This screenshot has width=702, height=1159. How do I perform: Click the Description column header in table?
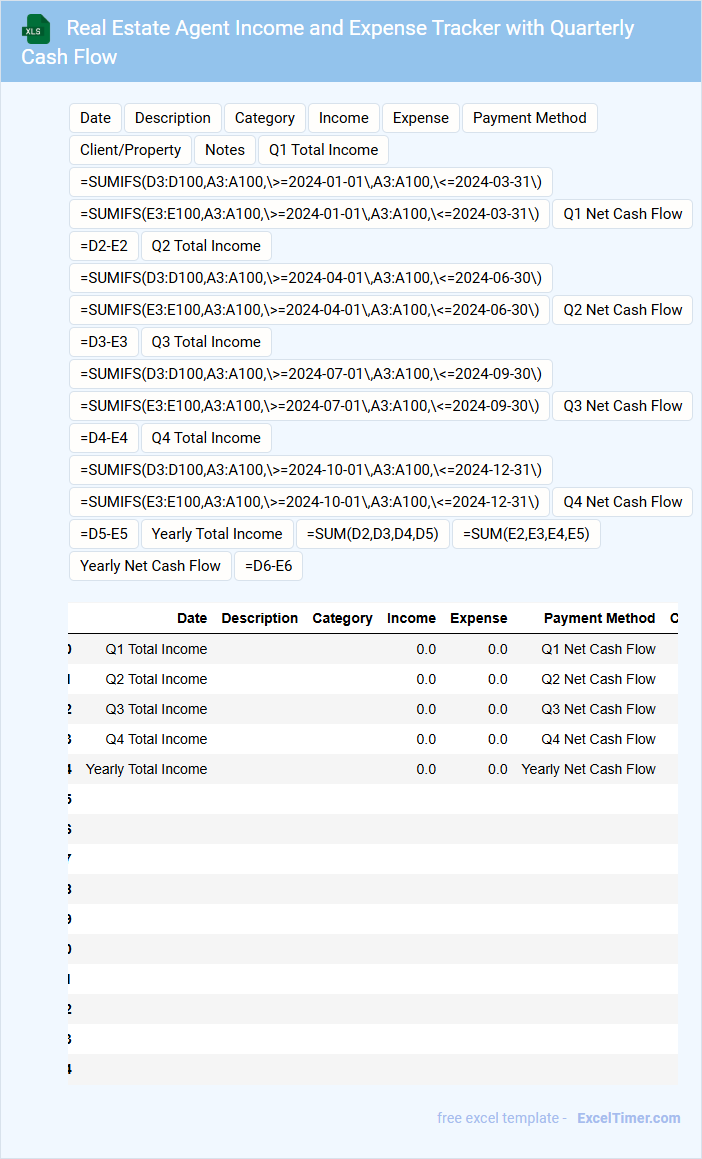click(259, 619)
